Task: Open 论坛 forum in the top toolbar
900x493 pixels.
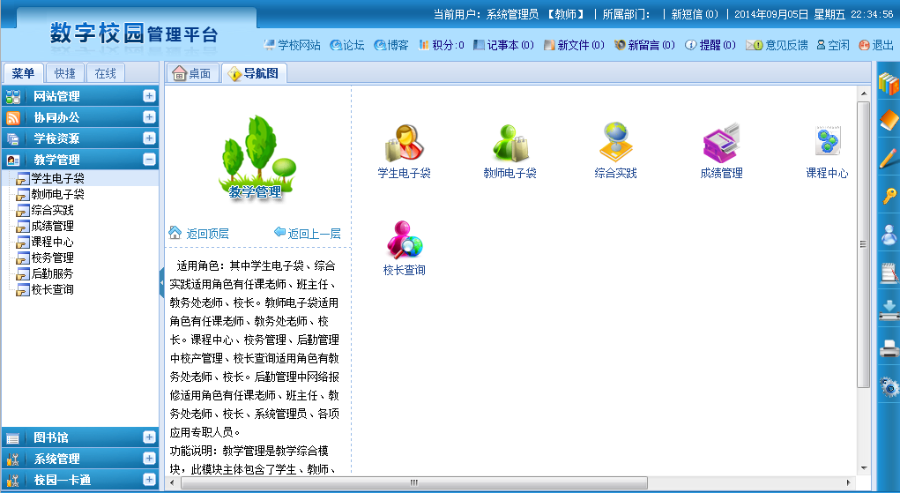Action: click(x=347, y=45)
